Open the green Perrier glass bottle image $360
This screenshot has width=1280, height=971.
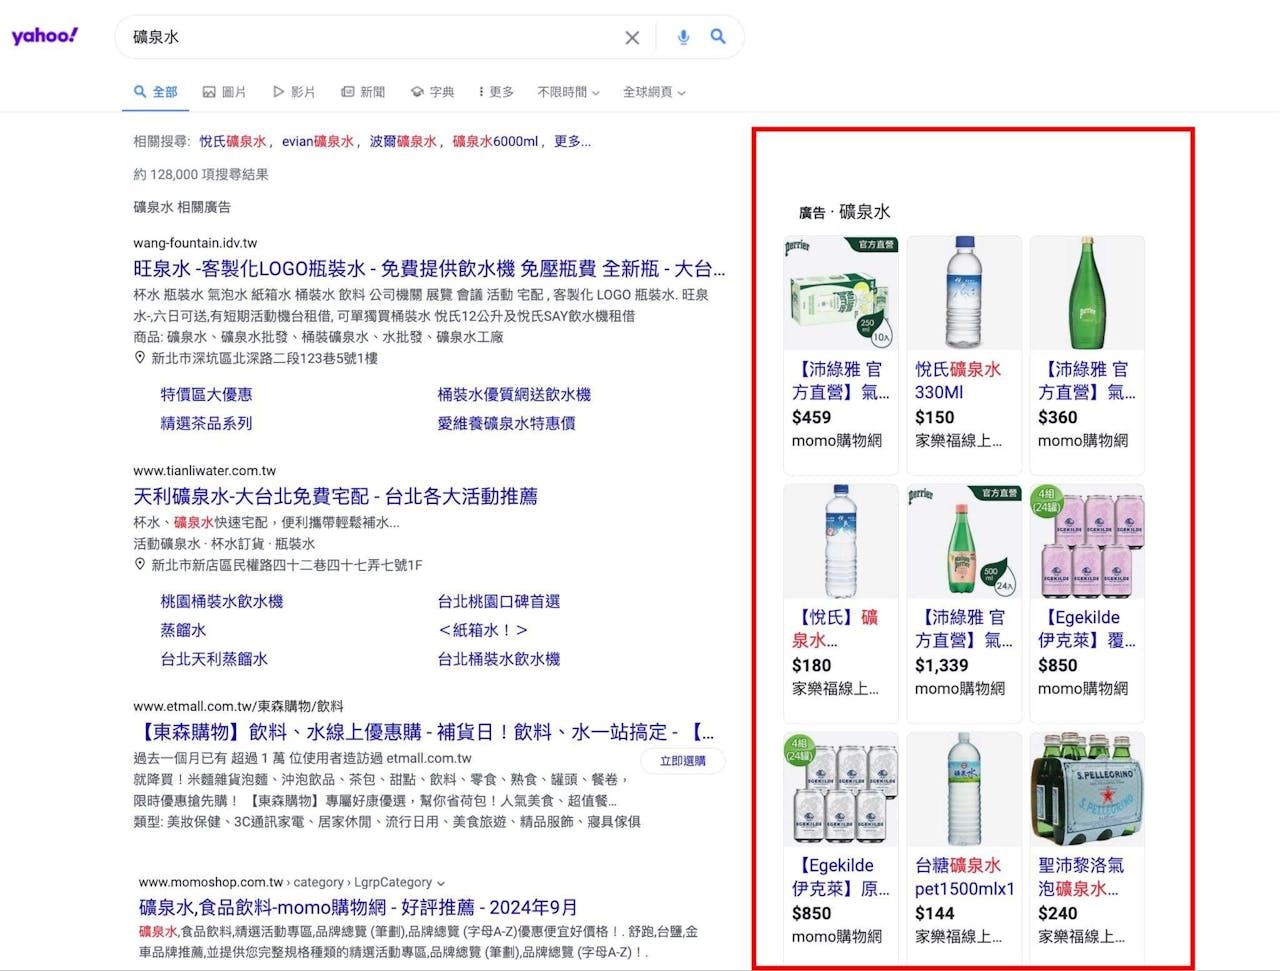tap(1087, 293)
